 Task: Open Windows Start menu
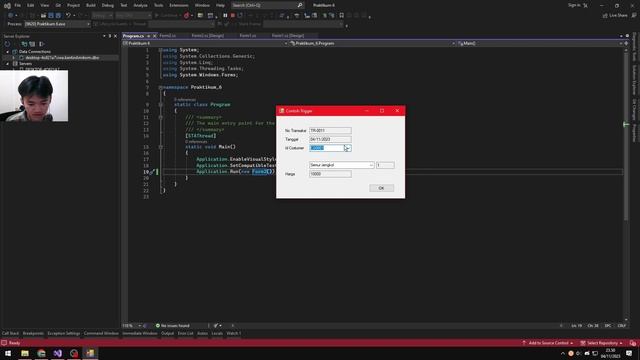pyautogui.click(x=8, y=353)
